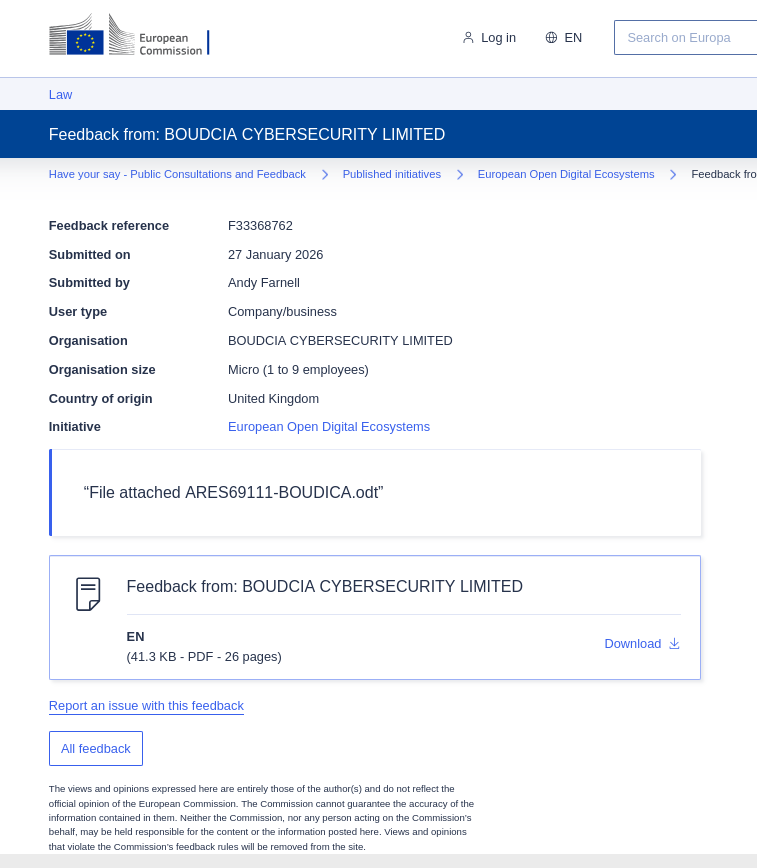The width and height of the screenshot is (757, 868).
Task: Select Micro (1 to 9 employees) text
Action: click(298, 370)
